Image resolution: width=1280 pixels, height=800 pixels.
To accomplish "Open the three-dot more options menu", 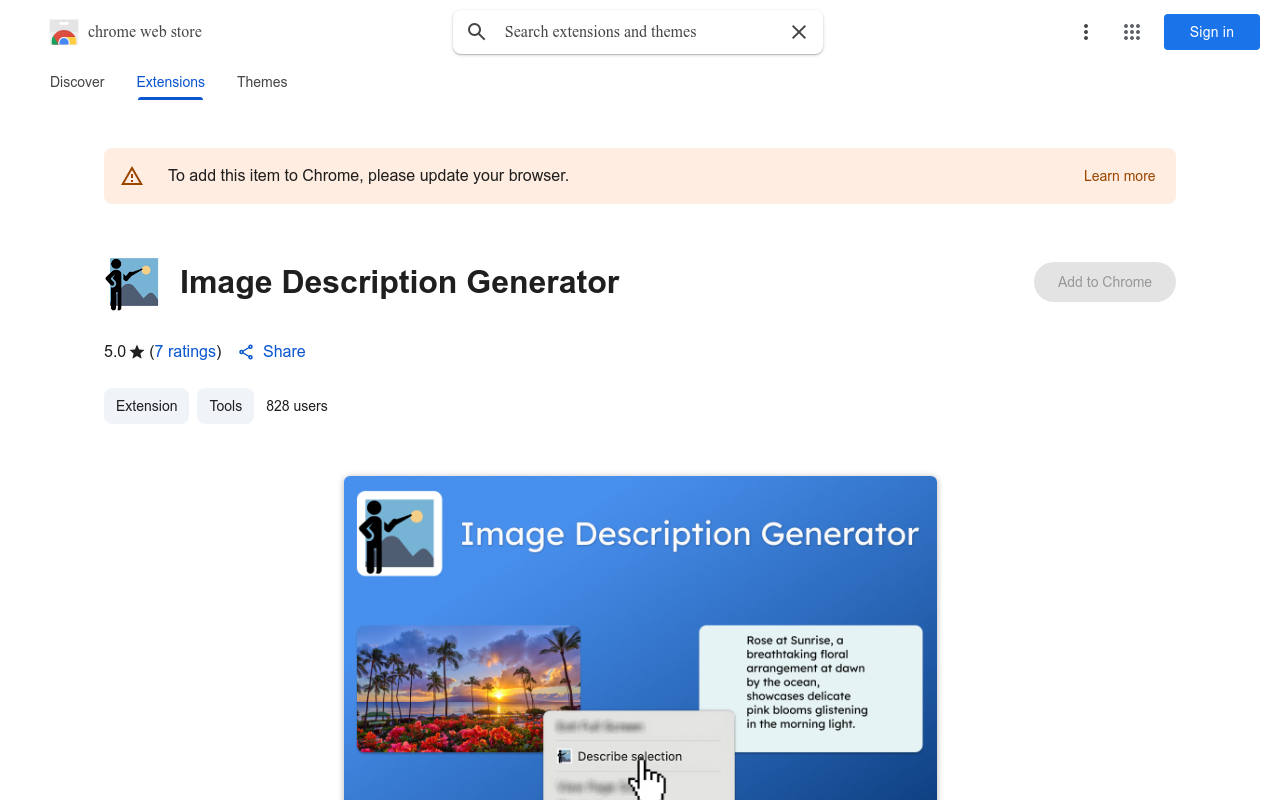I will (1086, 32).
